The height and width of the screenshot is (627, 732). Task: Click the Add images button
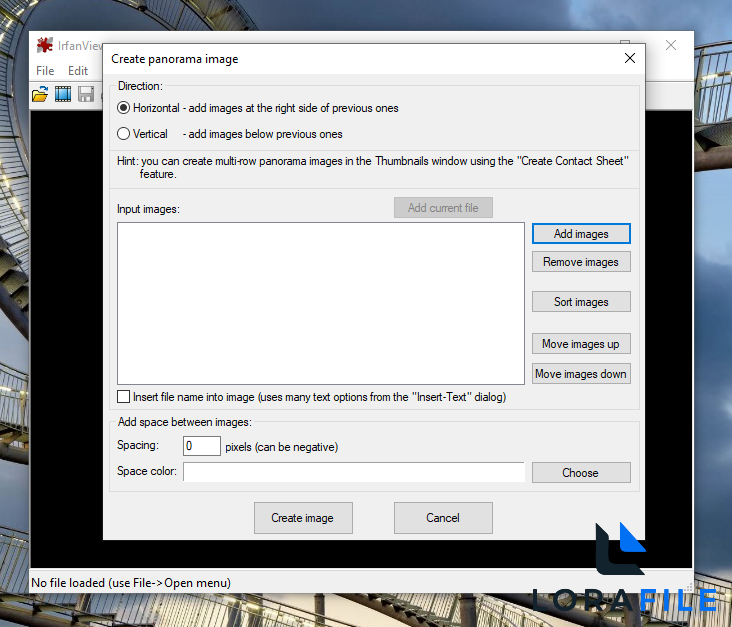click(x=581, y=233)
